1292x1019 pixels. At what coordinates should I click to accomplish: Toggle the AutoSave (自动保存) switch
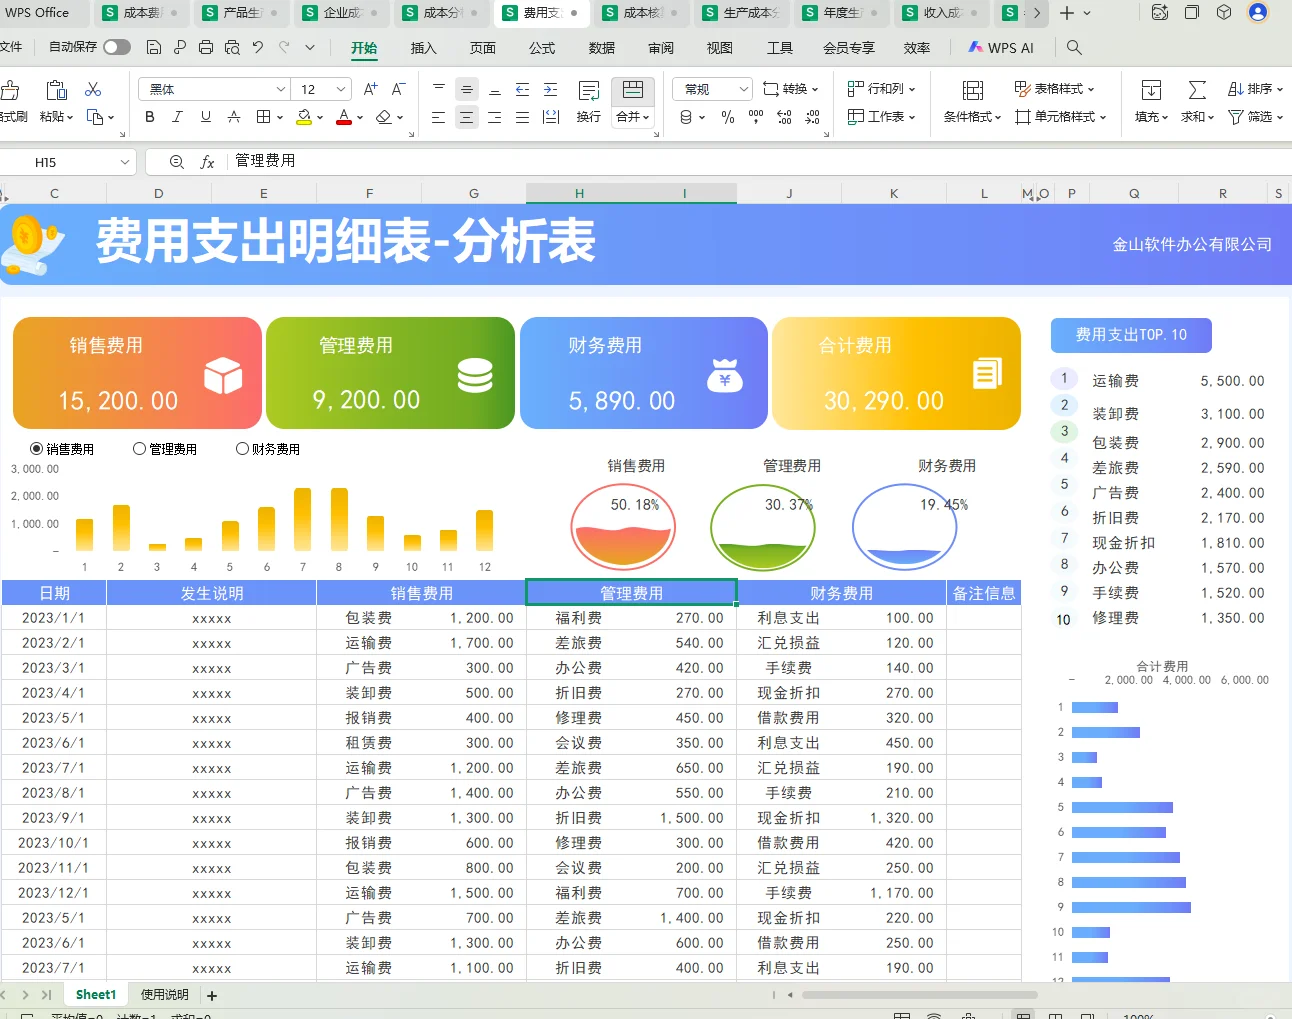[116, 47]
